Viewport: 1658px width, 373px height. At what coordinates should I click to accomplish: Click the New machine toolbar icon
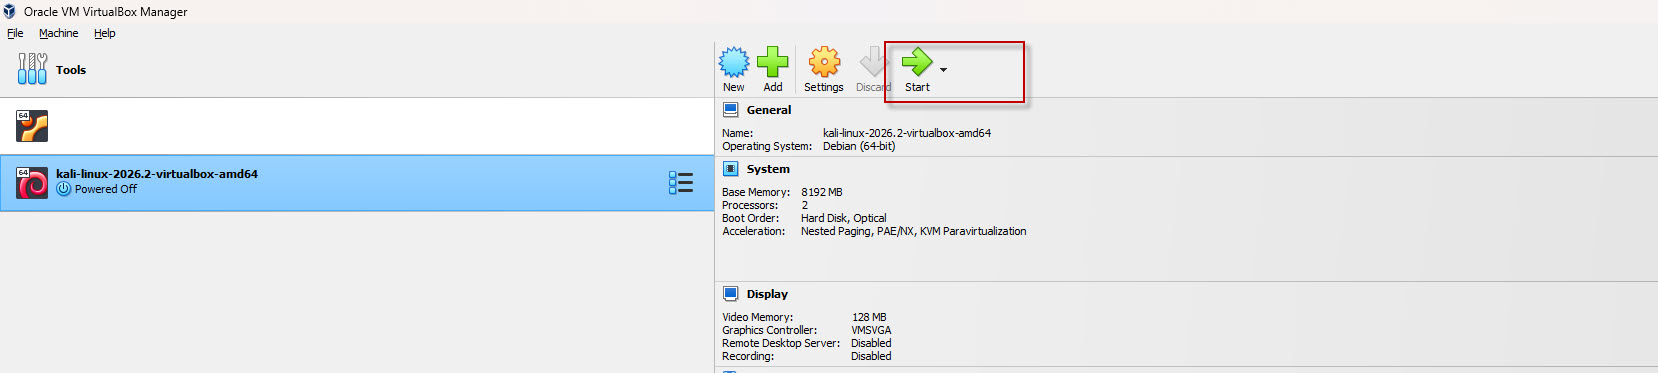734,62
